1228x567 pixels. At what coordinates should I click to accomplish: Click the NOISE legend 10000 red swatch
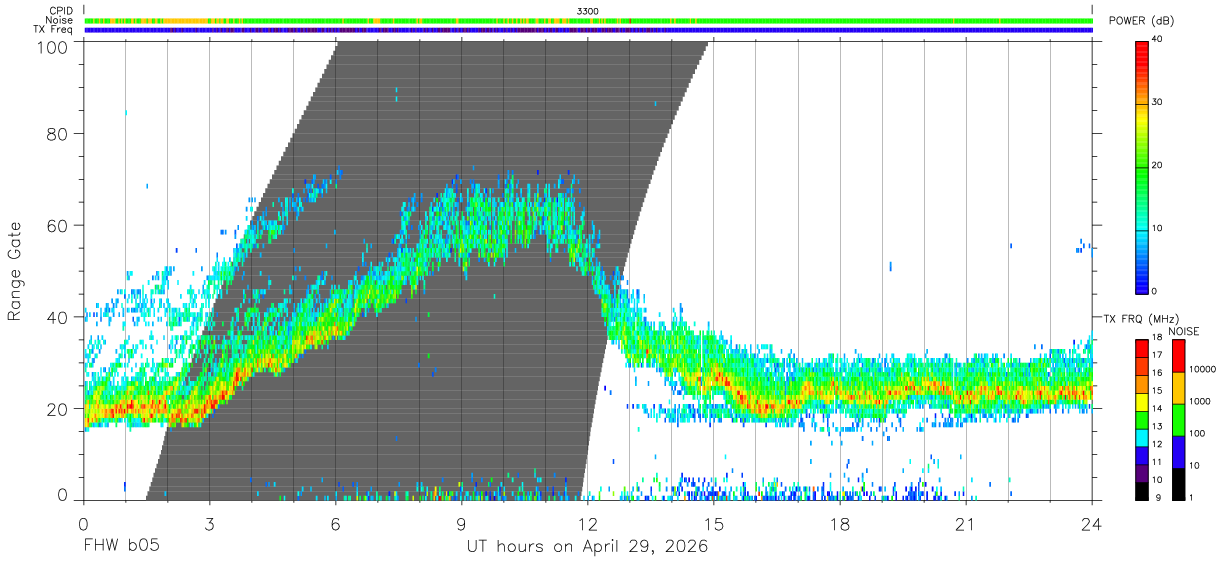click(1178, 356)
